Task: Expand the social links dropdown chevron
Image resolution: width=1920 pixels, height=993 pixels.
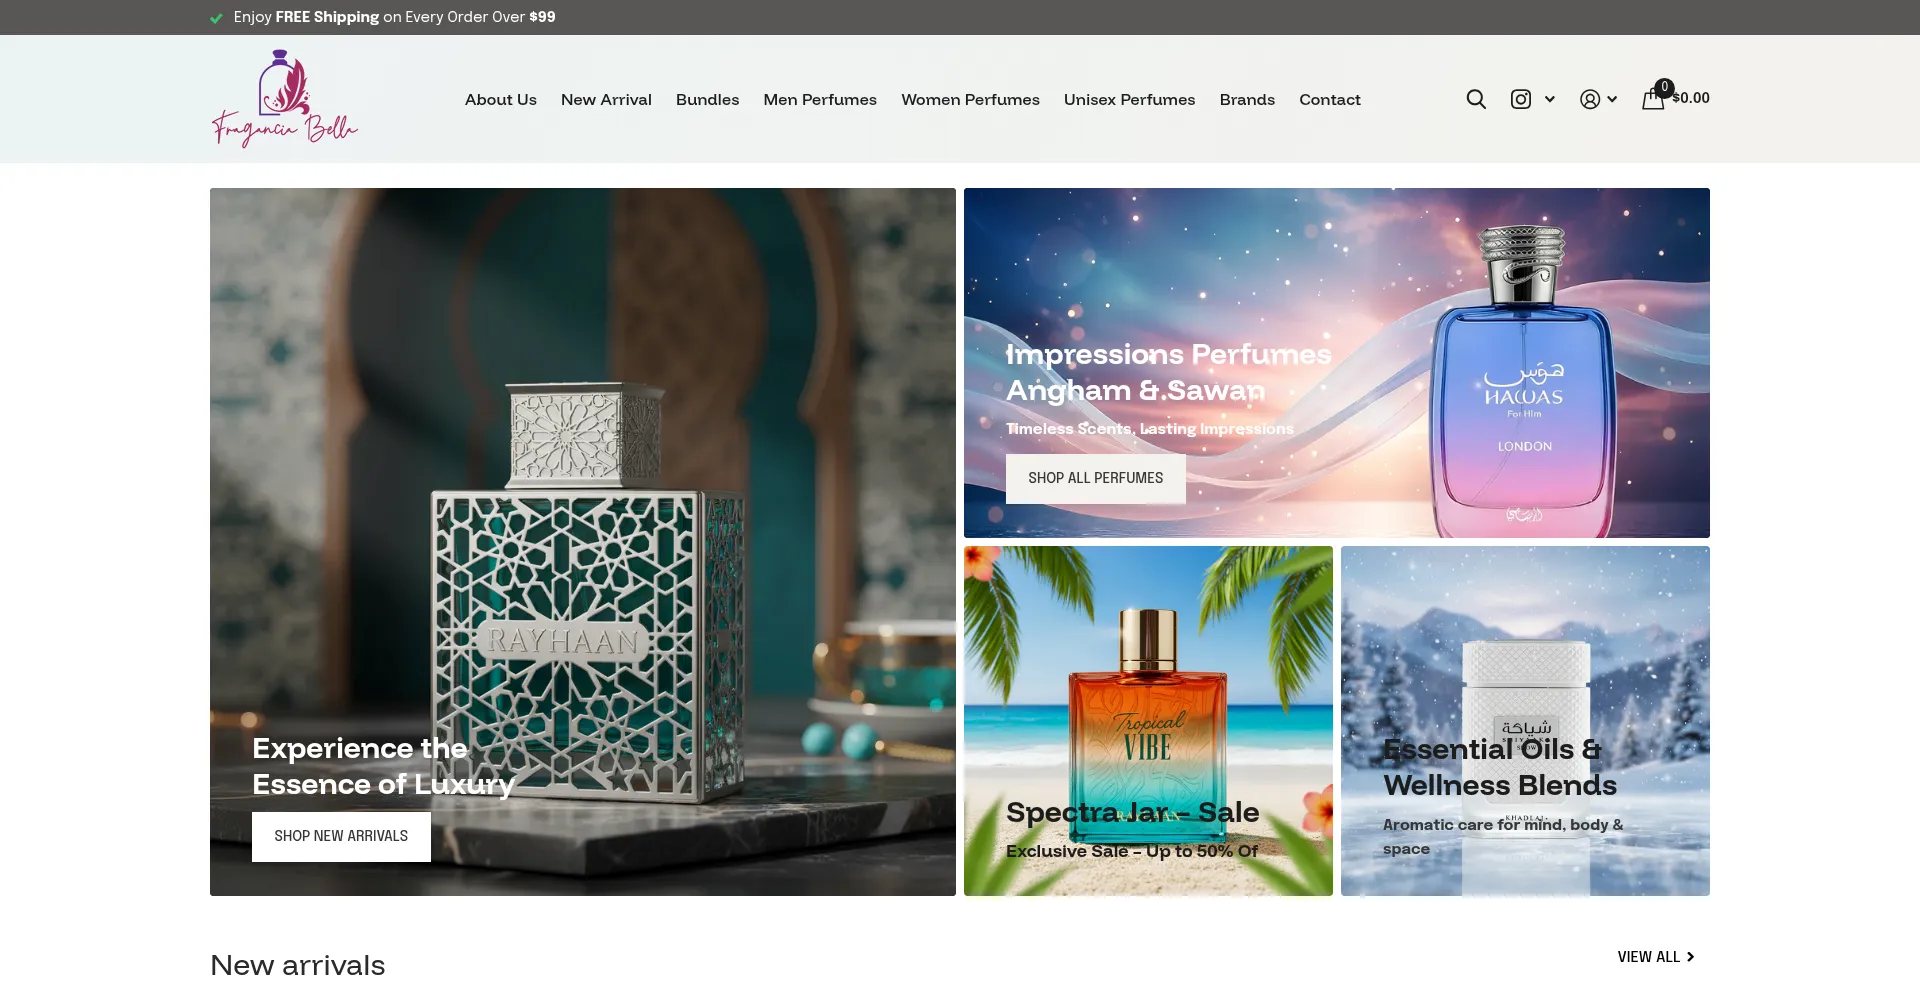Action: pyautogui.click(x=1550, y=99)
